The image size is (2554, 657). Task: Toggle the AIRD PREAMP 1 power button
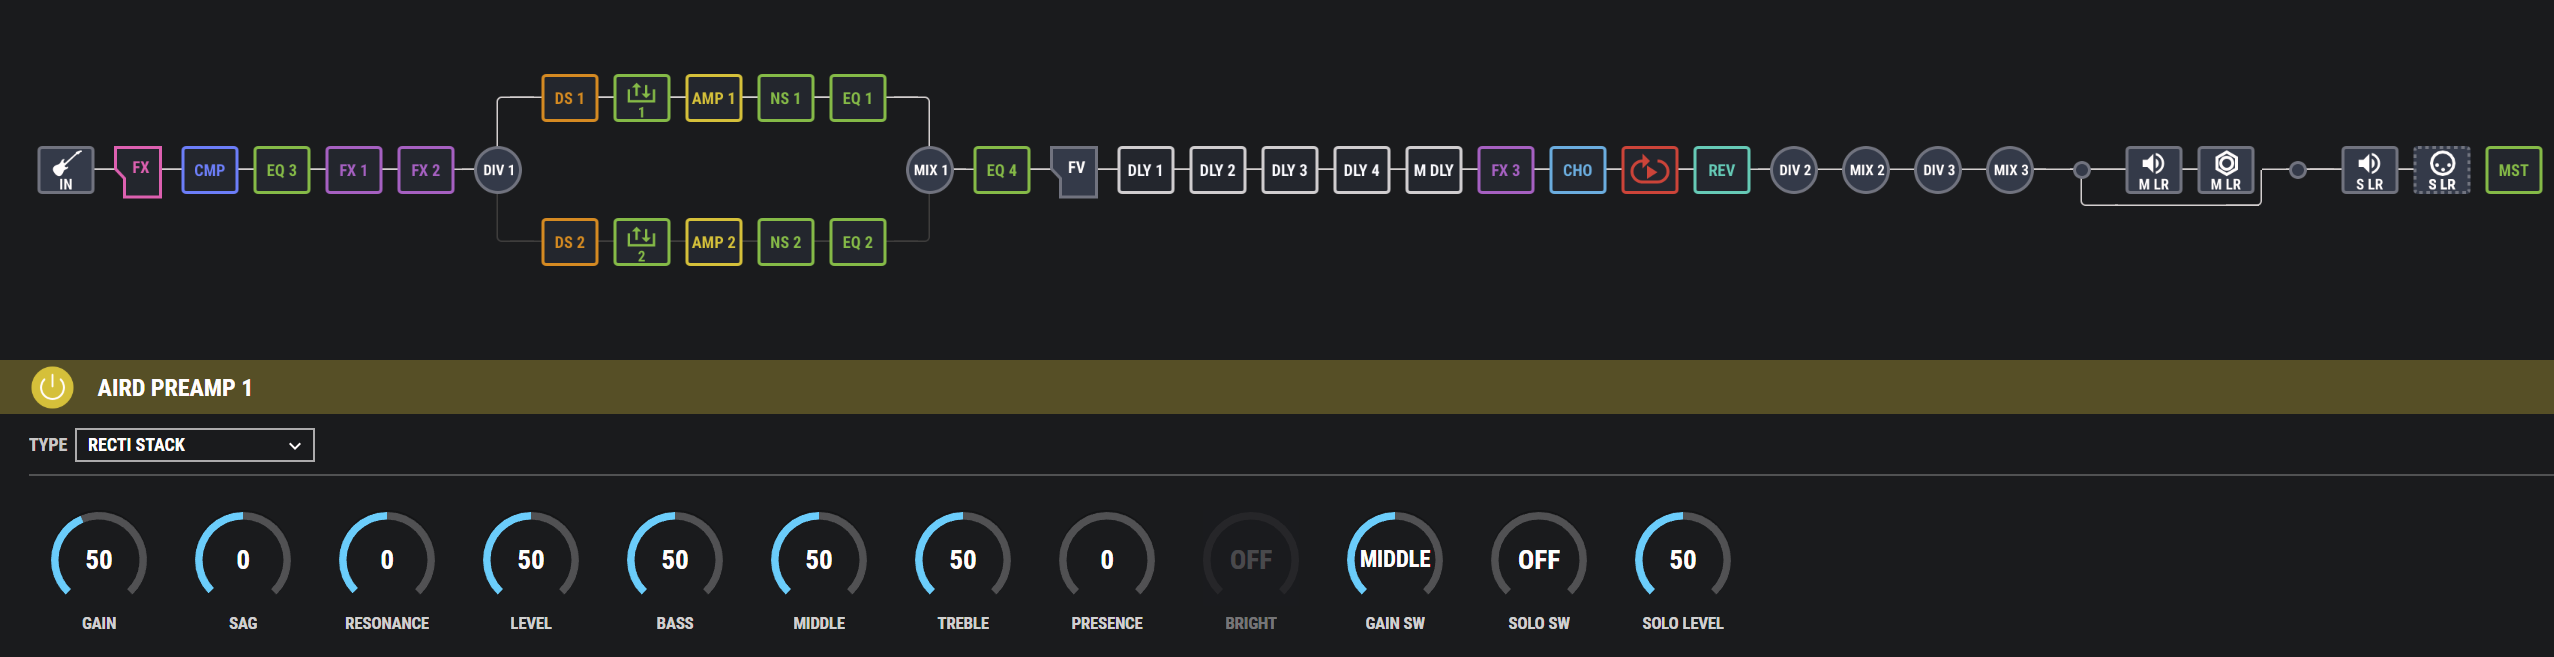coord(52,387)
